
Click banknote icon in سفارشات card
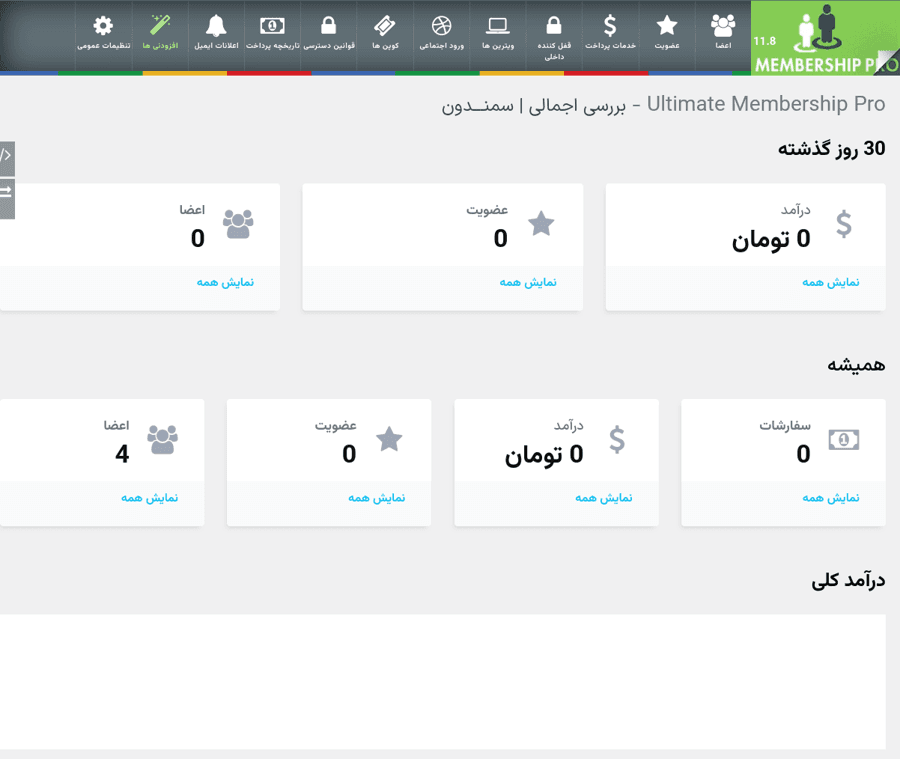(x=844, y=440)
